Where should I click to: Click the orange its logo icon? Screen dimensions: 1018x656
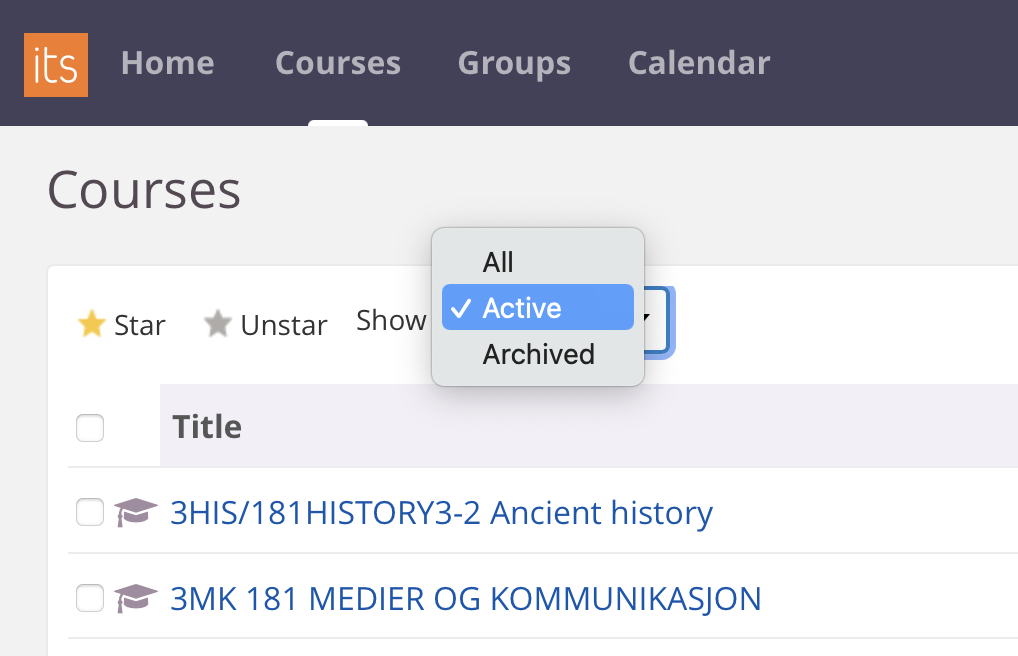[x=56, y=64]
